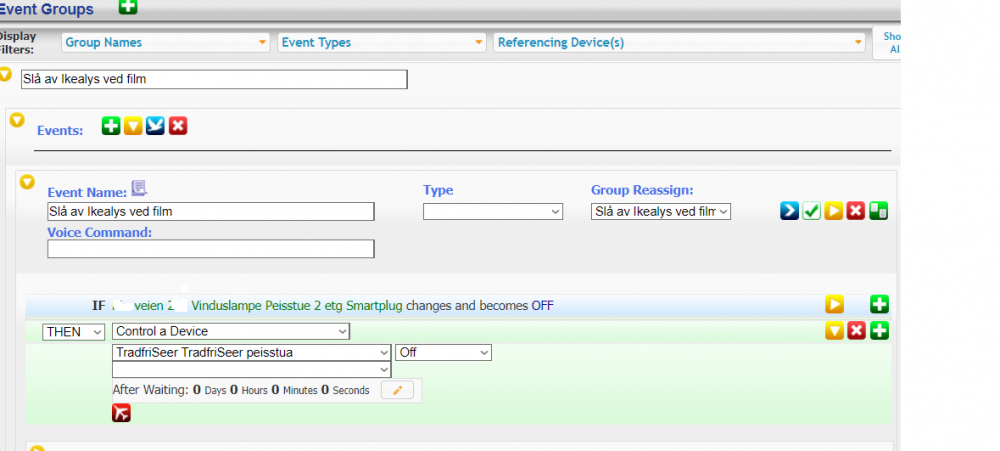The height and width of the screenshot is (451, 1000).
Task: Collapse the event group yellow arrow at top
Action: point(6,75)
